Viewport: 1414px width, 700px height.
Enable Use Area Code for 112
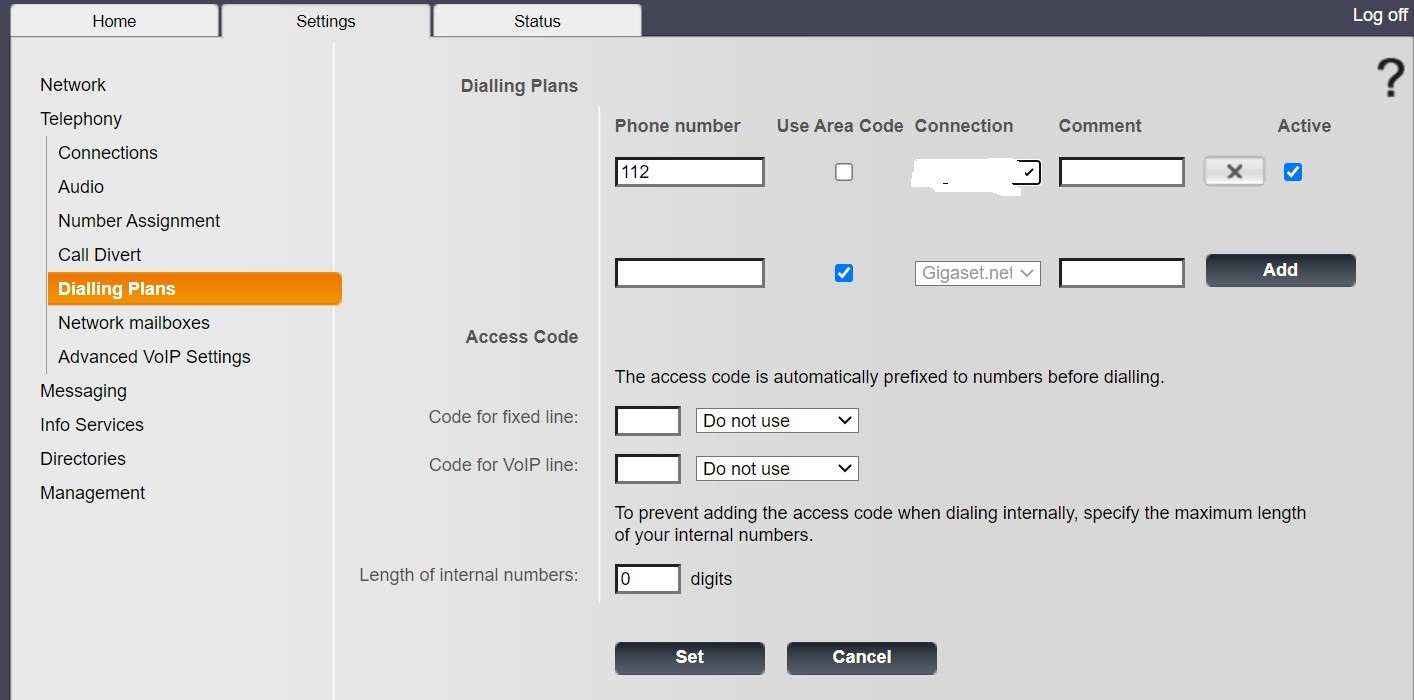pyautogui.click(x=844, y=172)
